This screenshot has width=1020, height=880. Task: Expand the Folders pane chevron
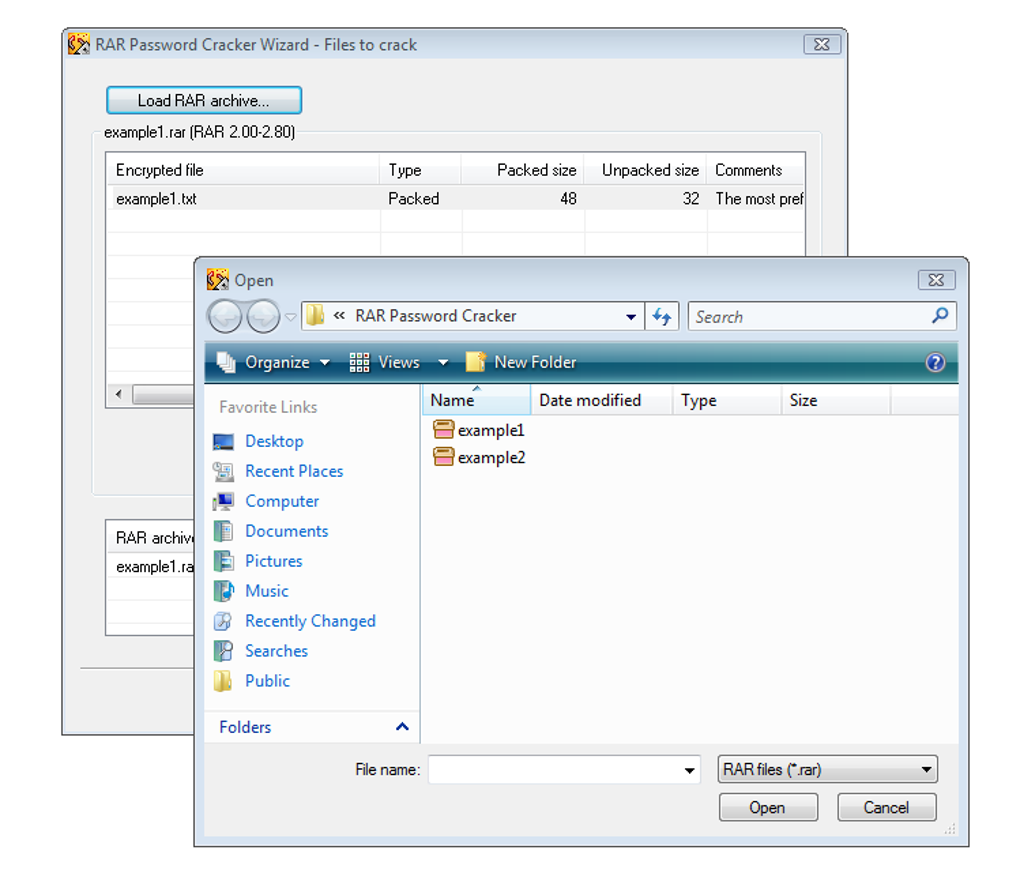coord(402,727)
